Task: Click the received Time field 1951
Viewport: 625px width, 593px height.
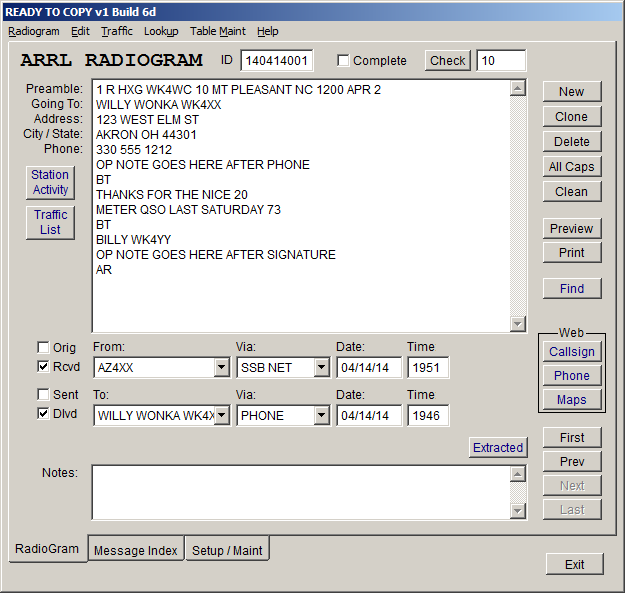Action: [x=428, y=367]
